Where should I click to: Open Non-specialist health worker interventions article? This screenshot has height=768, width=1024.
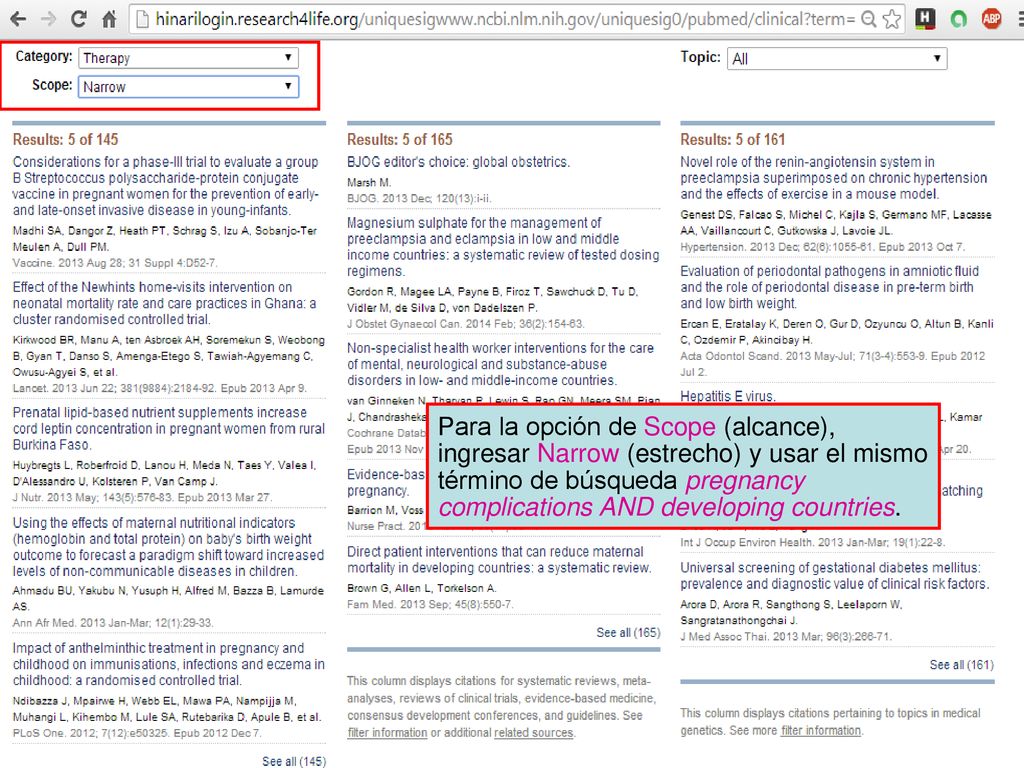point(500,364)
